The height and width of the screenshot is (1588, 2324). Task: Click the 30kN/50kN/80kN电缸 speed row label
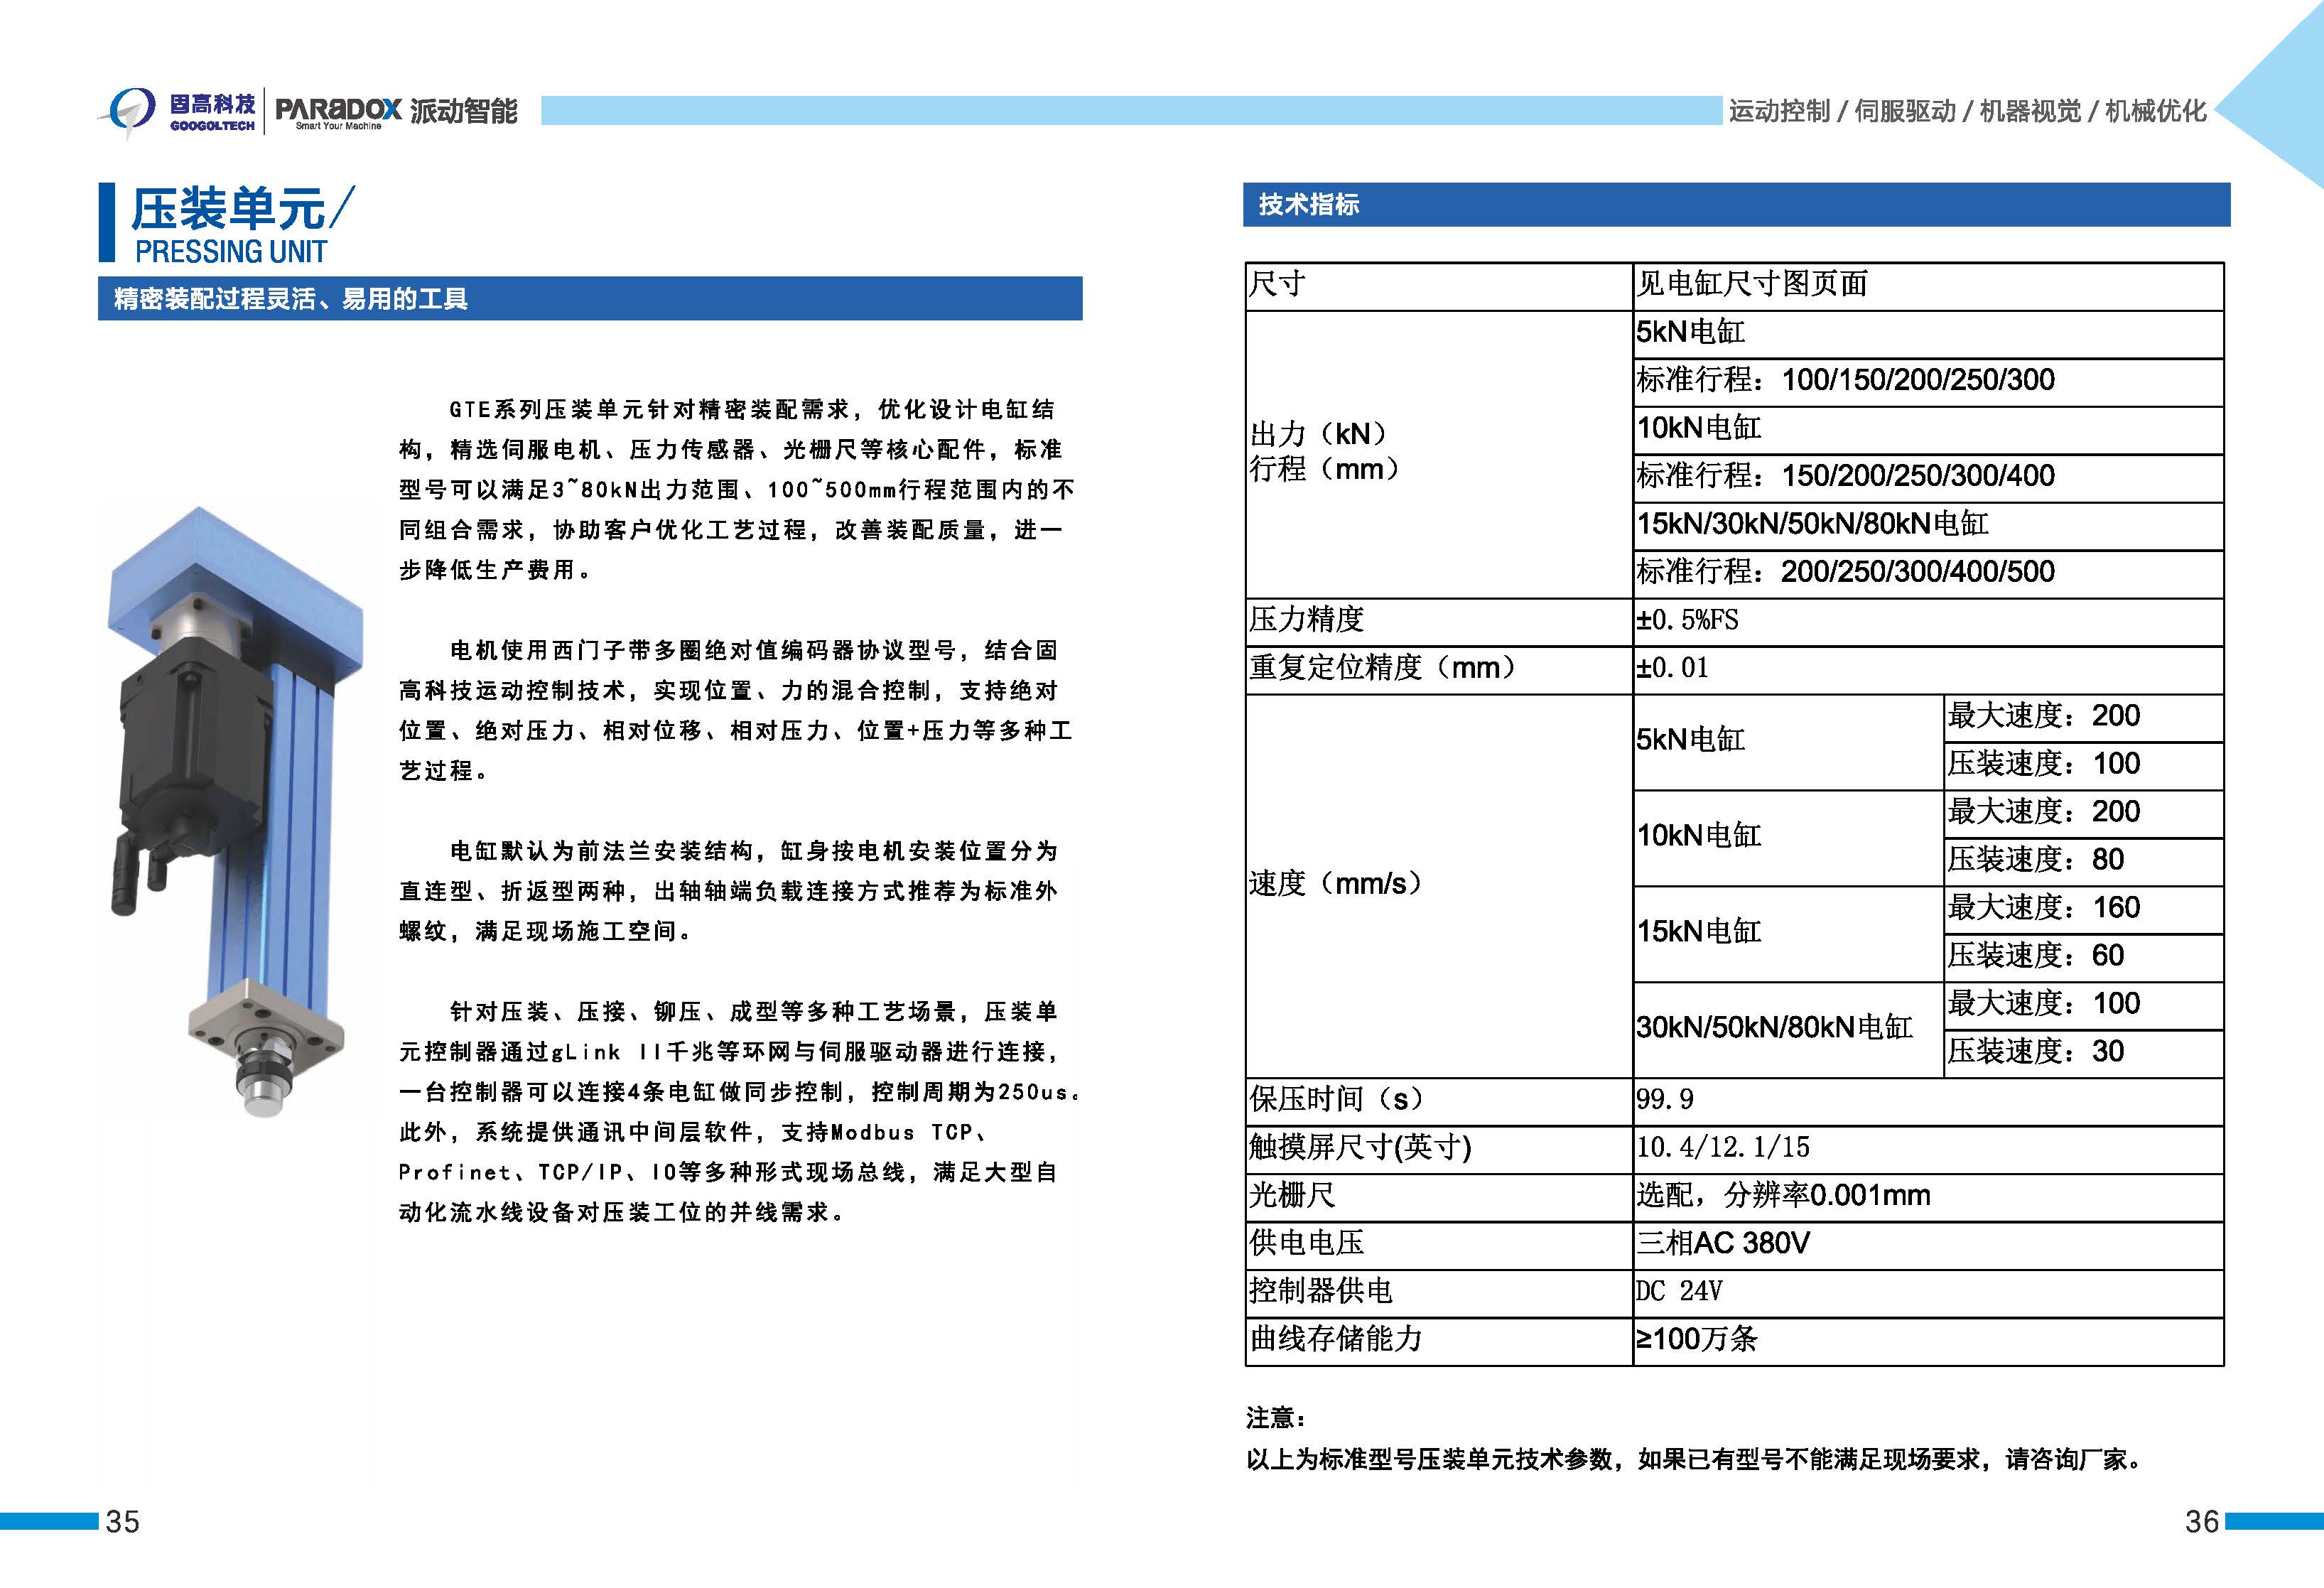(1774, 1027)
